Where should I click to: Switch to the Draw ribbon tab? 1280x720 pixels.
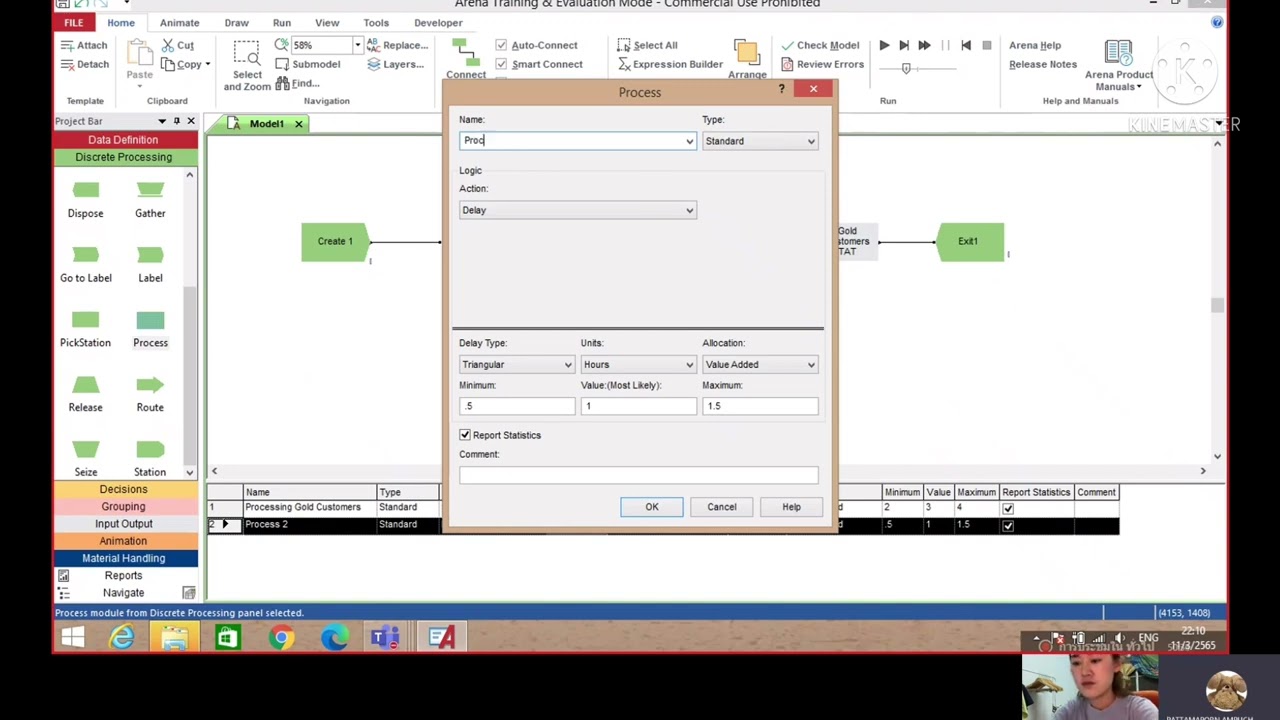tap(237, 23)
